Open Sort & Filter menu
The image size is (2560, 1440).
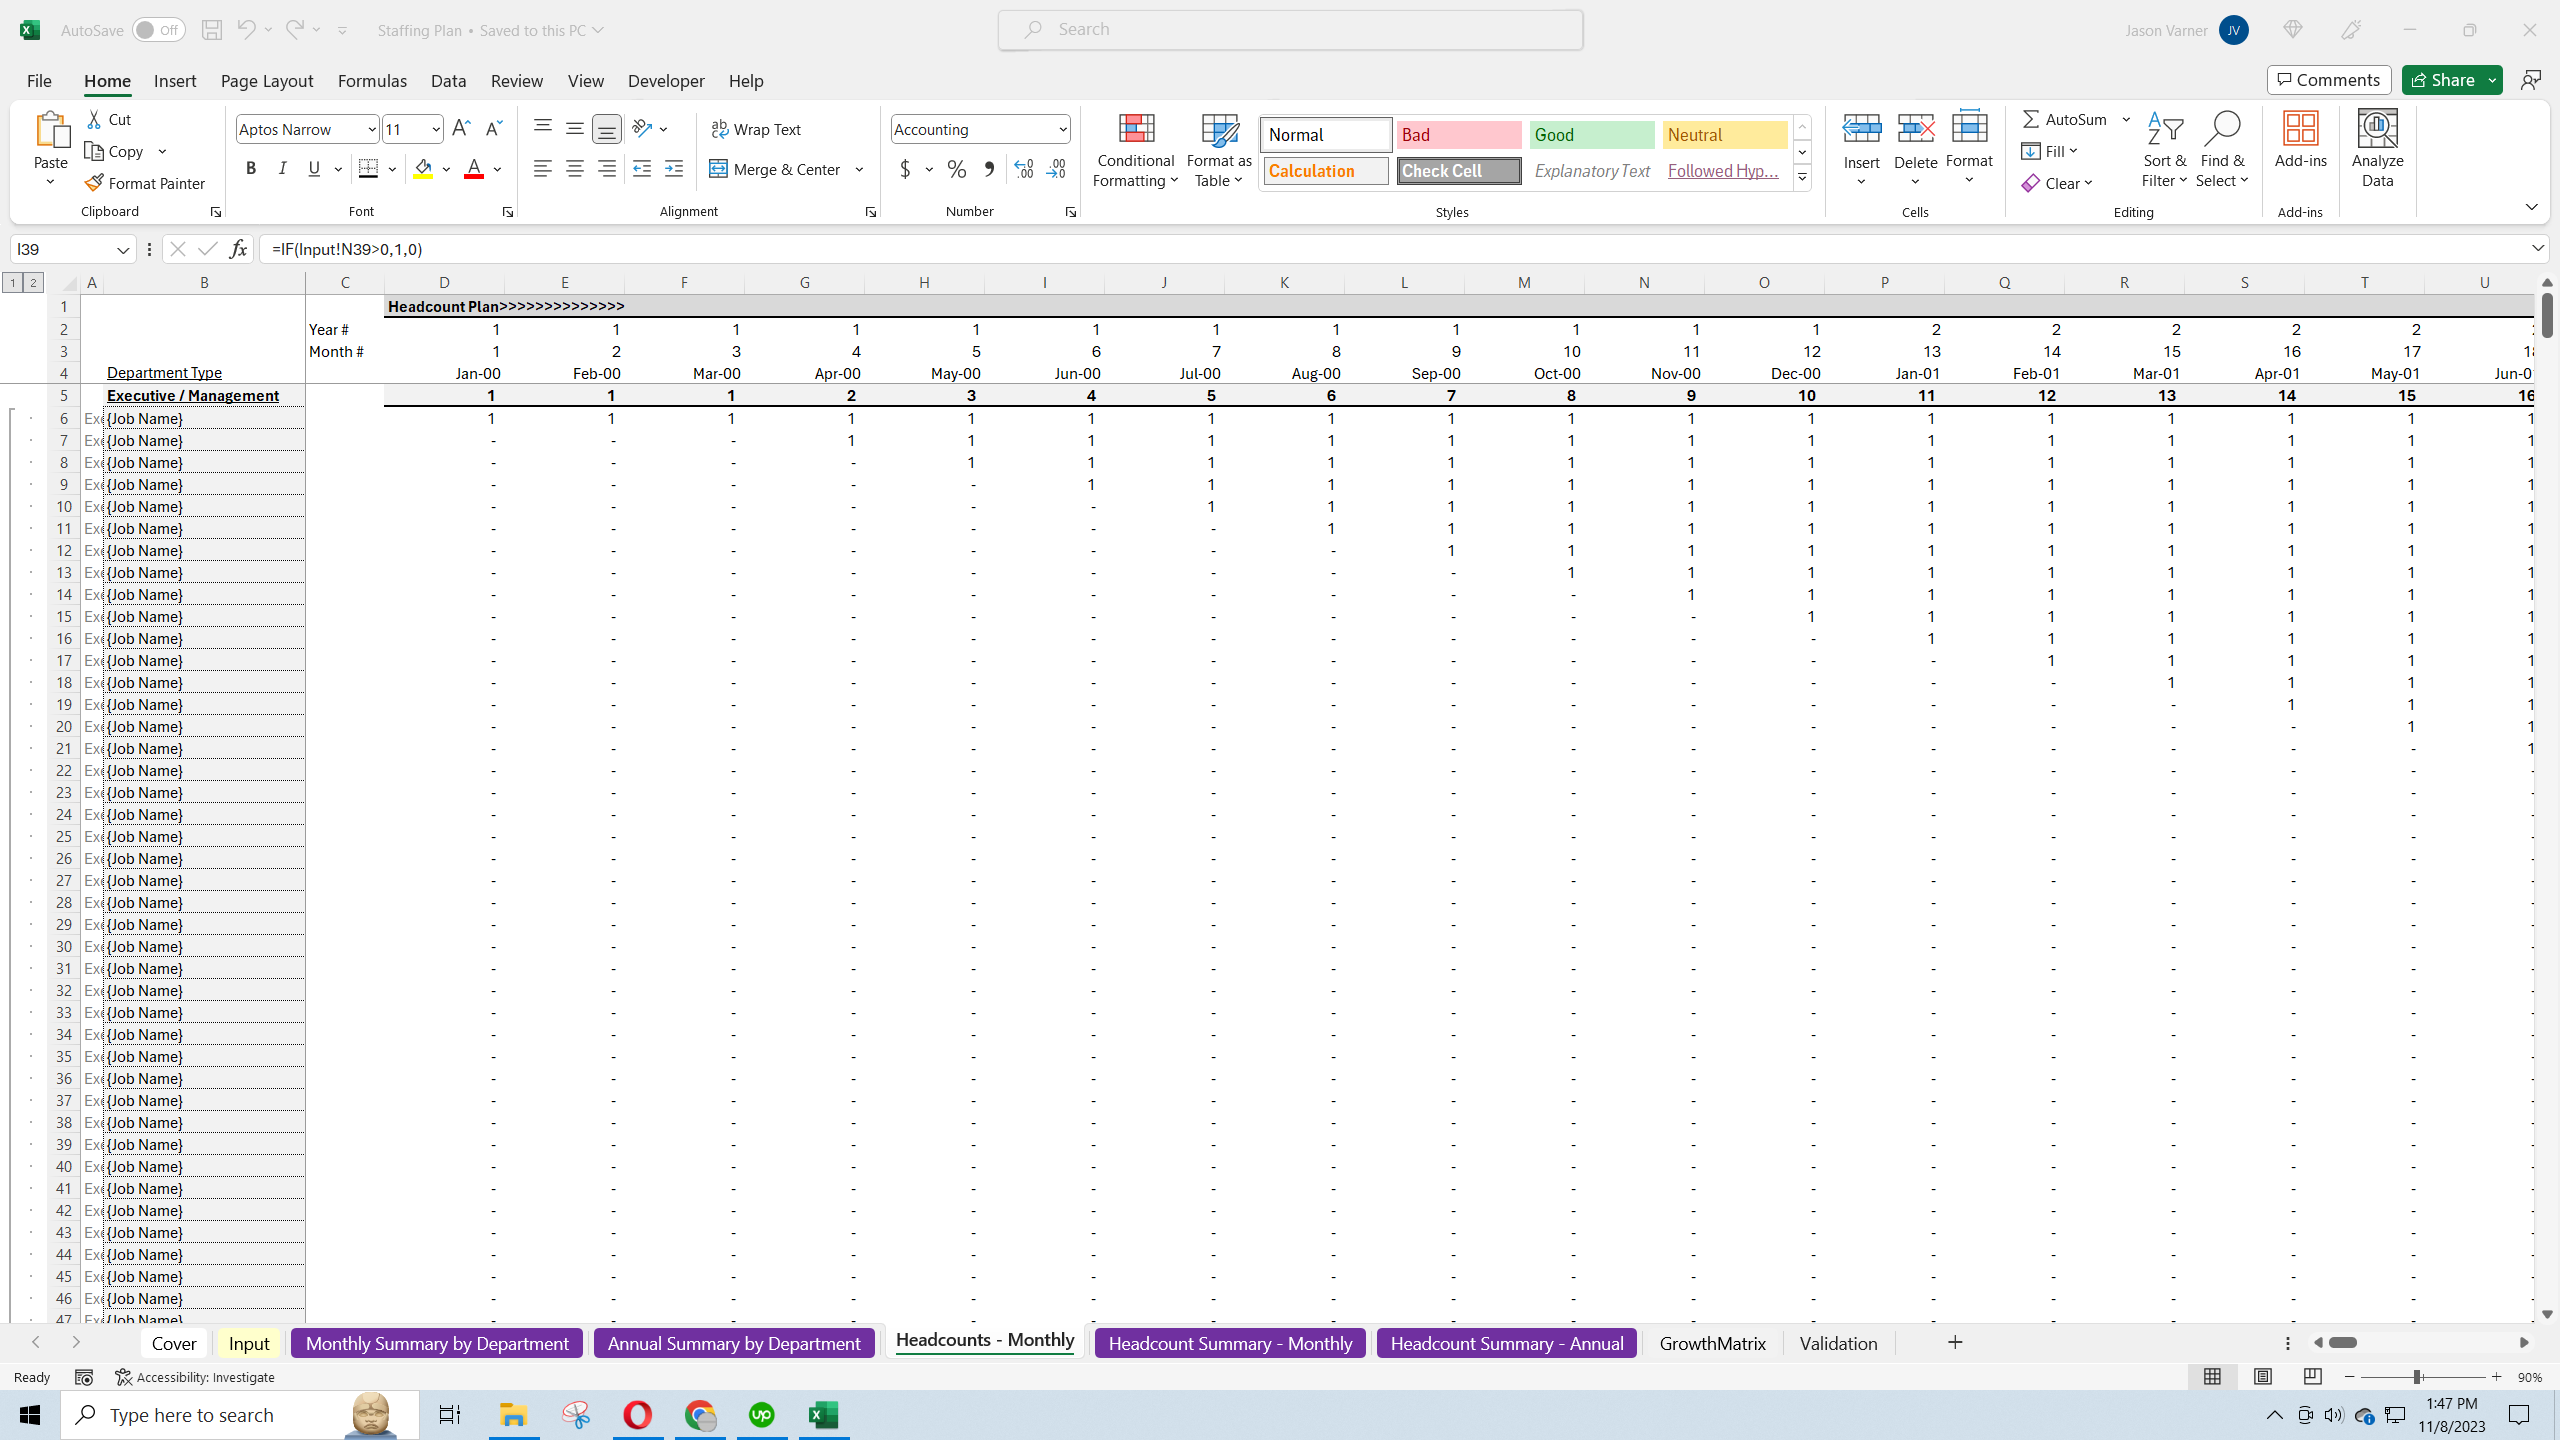click(2164, 150)
